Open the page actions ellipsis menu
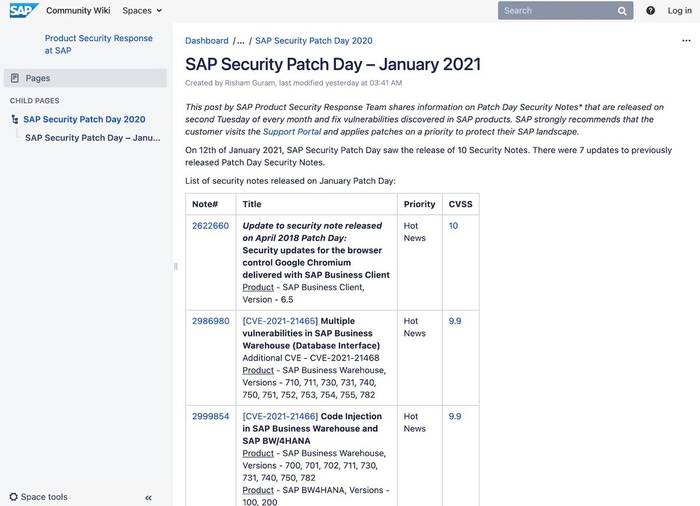Viewport: 700px width, 506px height. point(686,41)
